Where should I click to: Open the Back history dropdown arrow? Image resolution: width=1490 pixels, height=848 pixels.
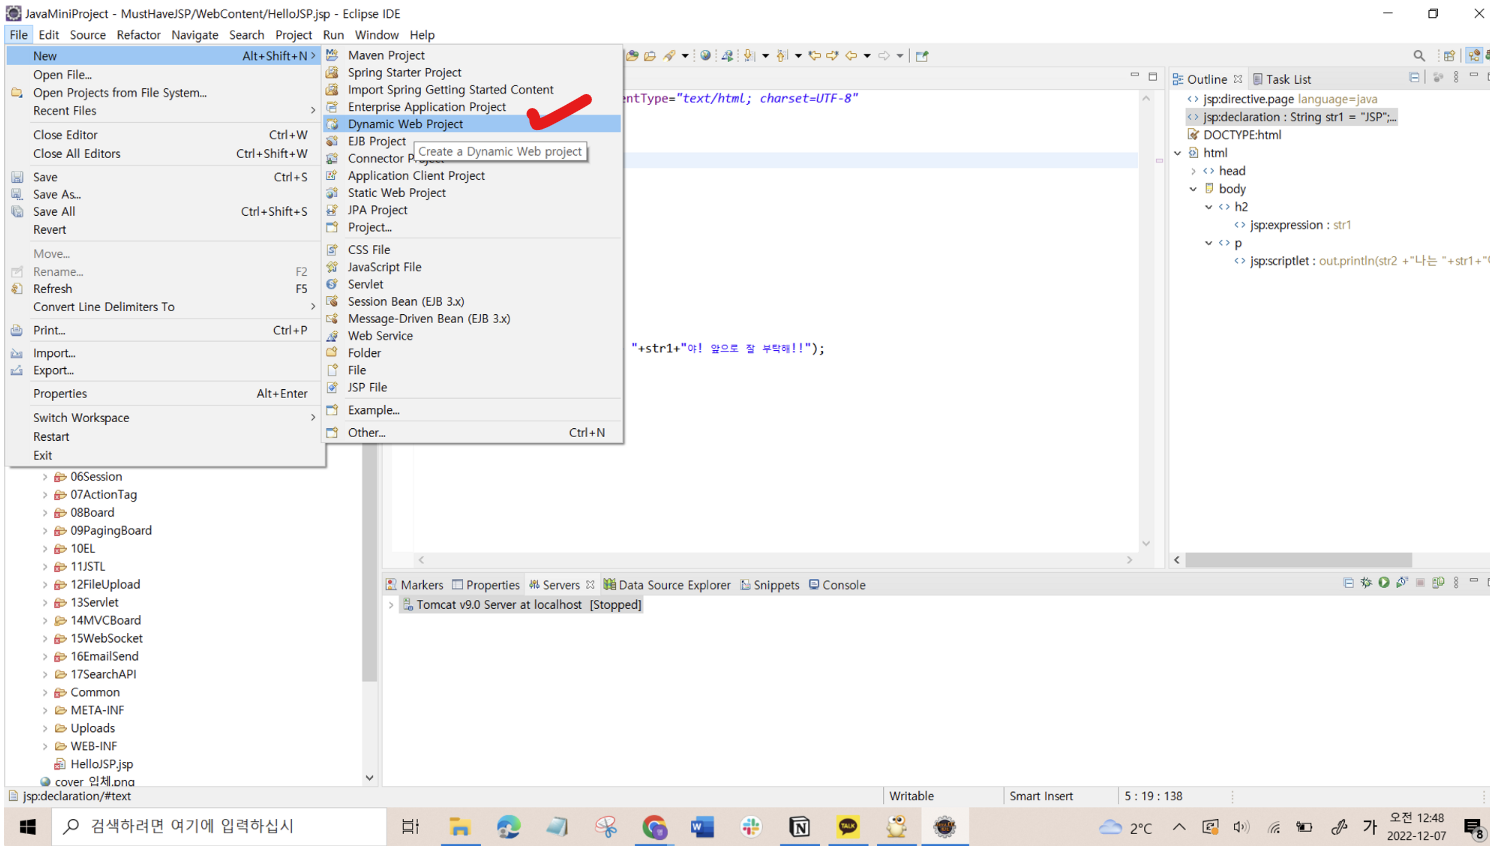pos(867,56)
